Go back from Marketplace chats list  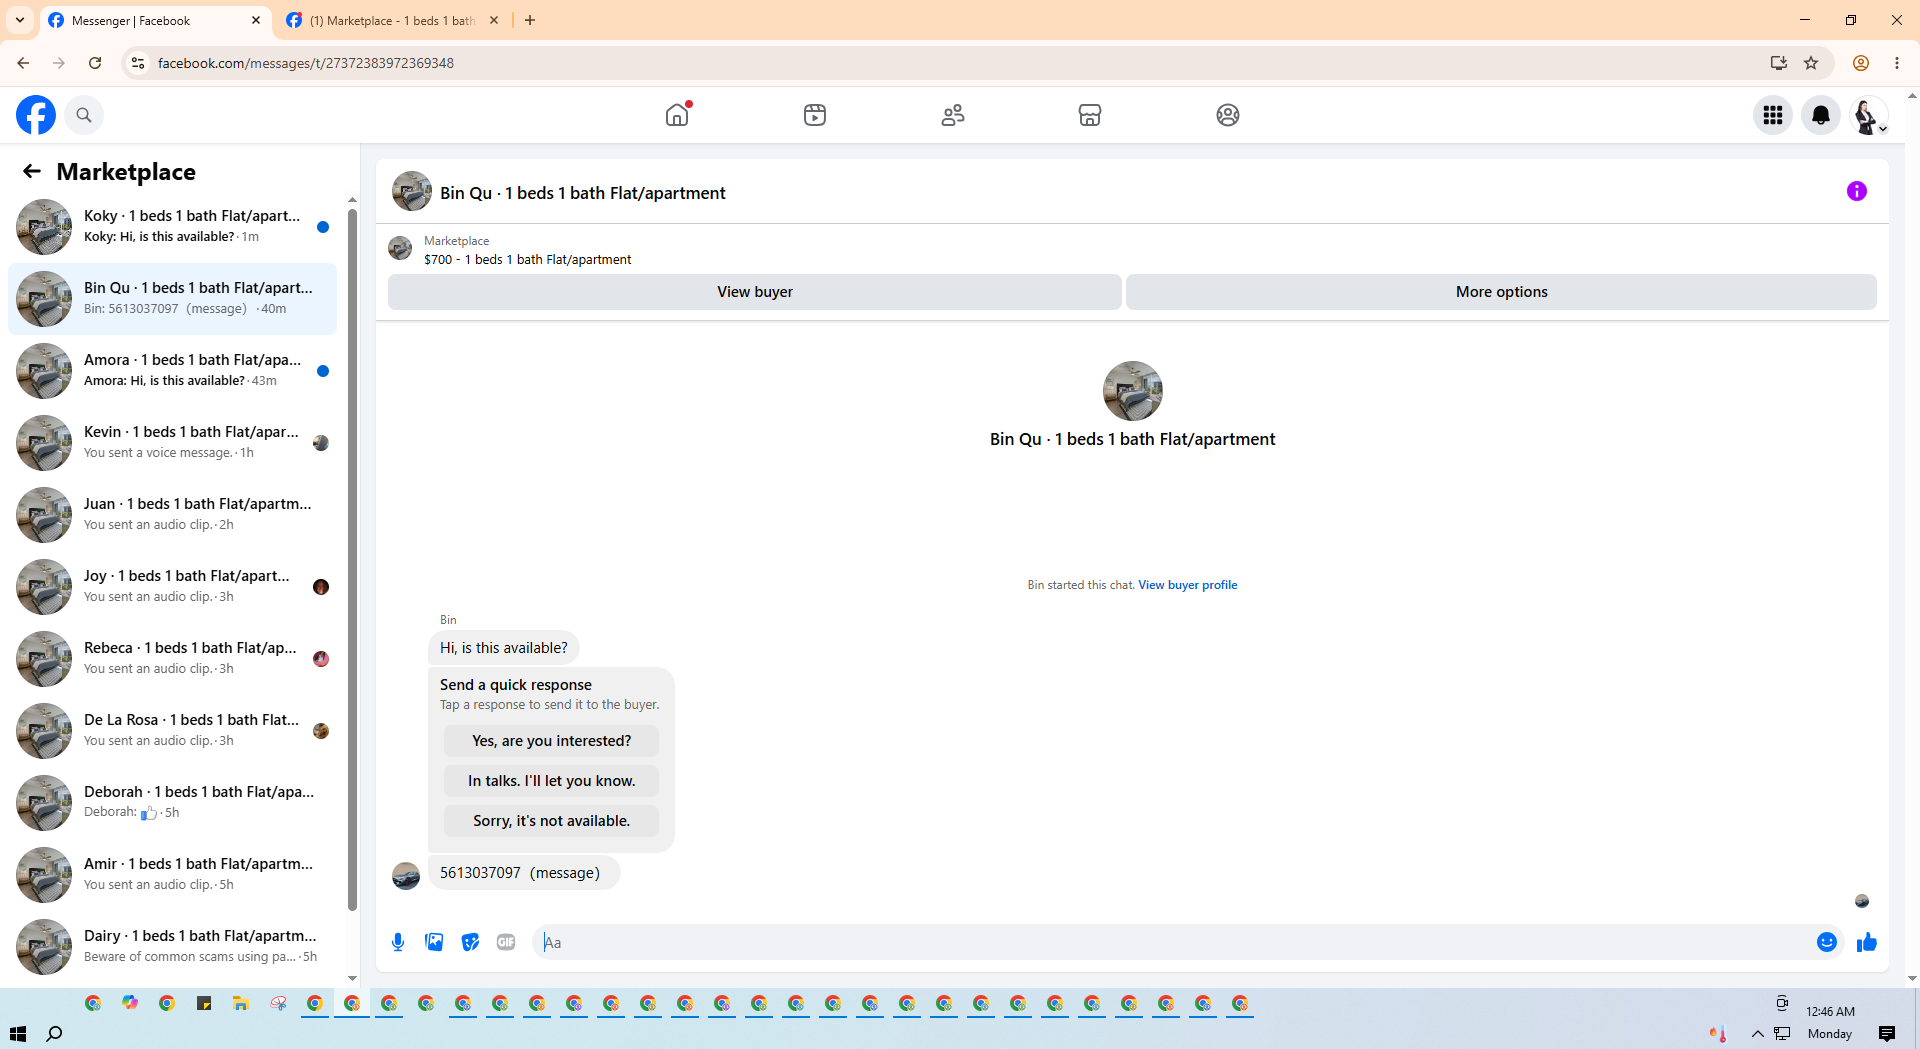[x=32, y=171]
